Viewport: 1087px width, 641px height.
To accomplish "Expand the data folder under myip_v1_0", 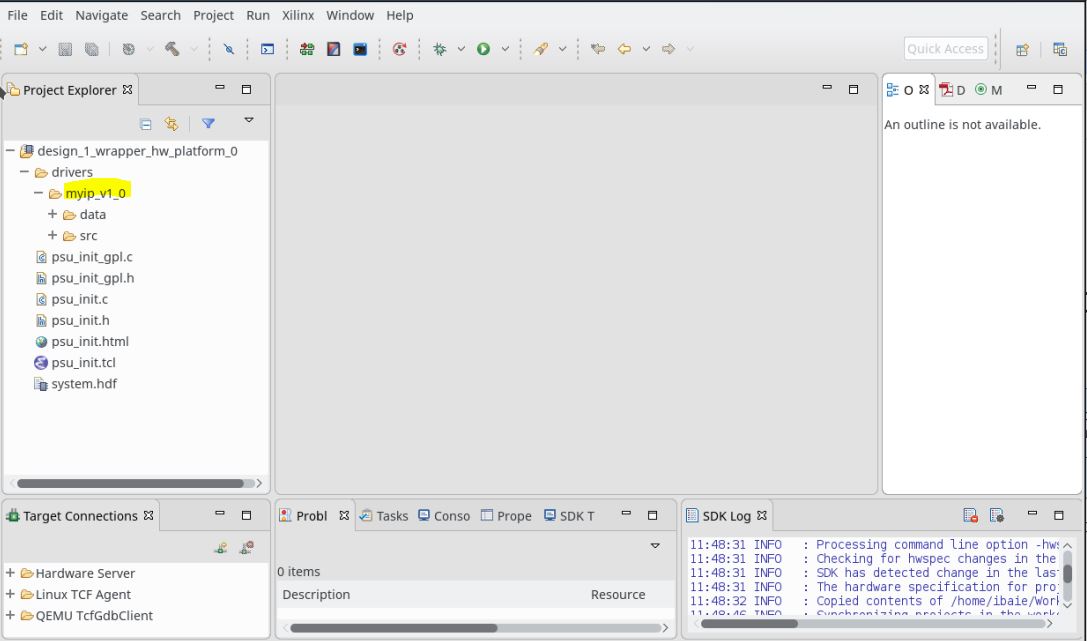I will click(x=53, y=214).
